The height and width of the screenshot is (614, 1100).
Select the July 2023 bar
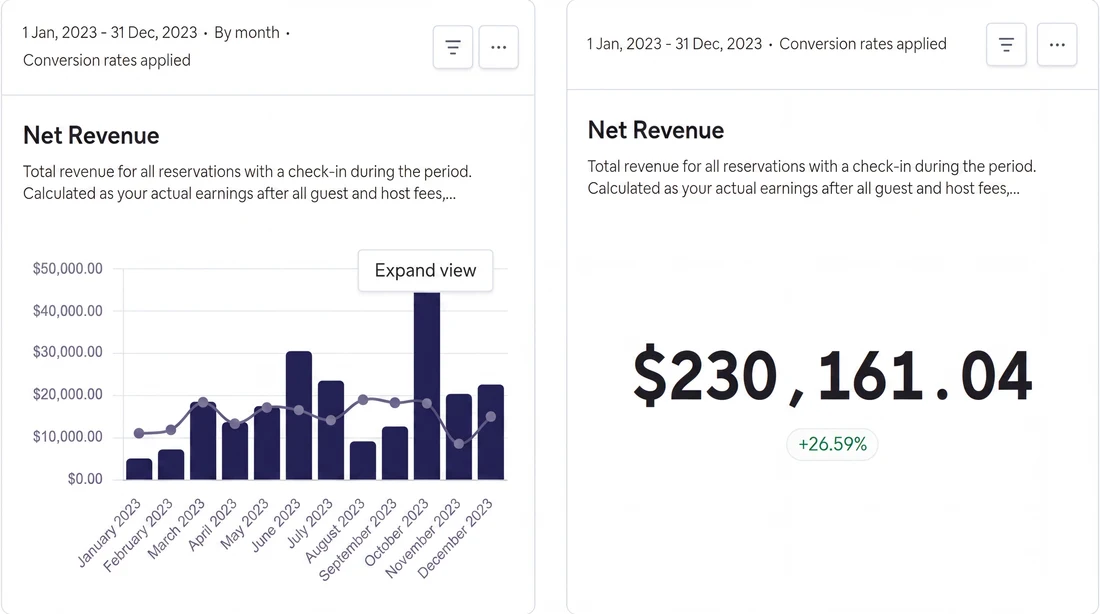tap(331, 430)
